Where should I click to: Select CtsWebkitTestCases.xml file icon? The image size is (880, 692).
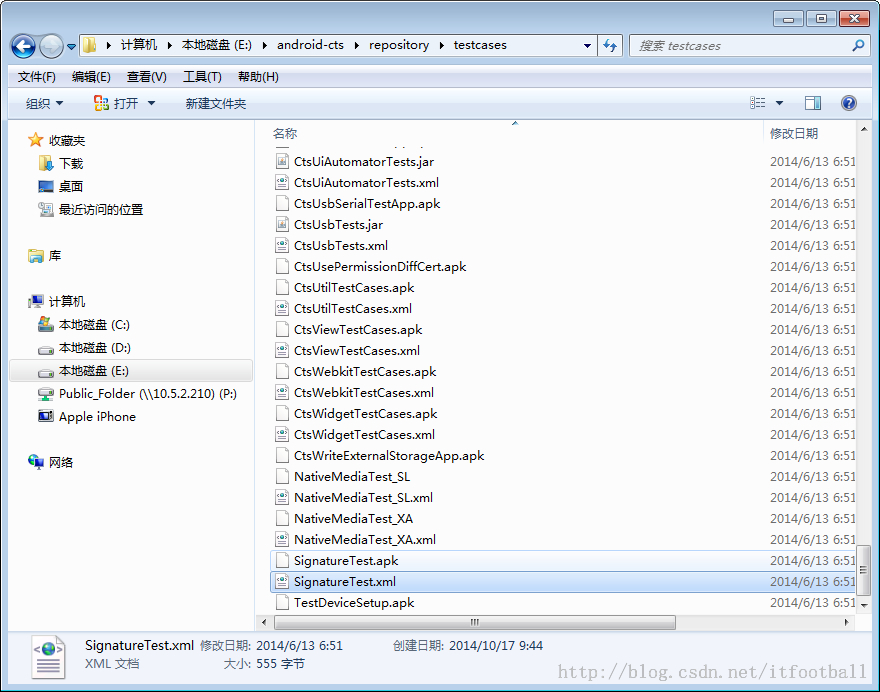[x=282, y=392]
